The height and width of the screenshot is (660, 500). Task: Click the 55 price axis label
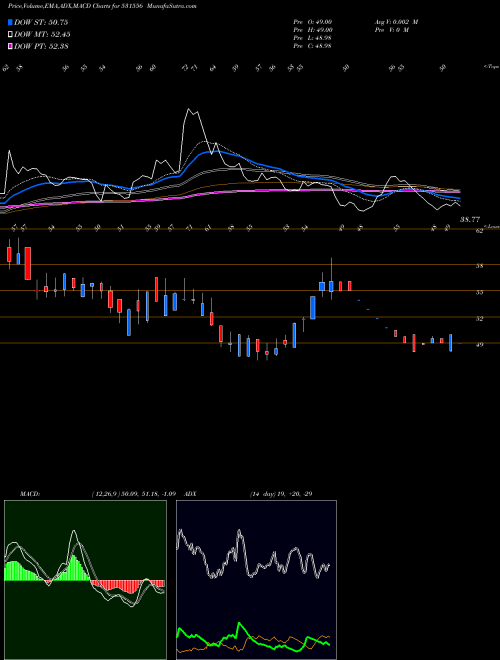(480, 292)
